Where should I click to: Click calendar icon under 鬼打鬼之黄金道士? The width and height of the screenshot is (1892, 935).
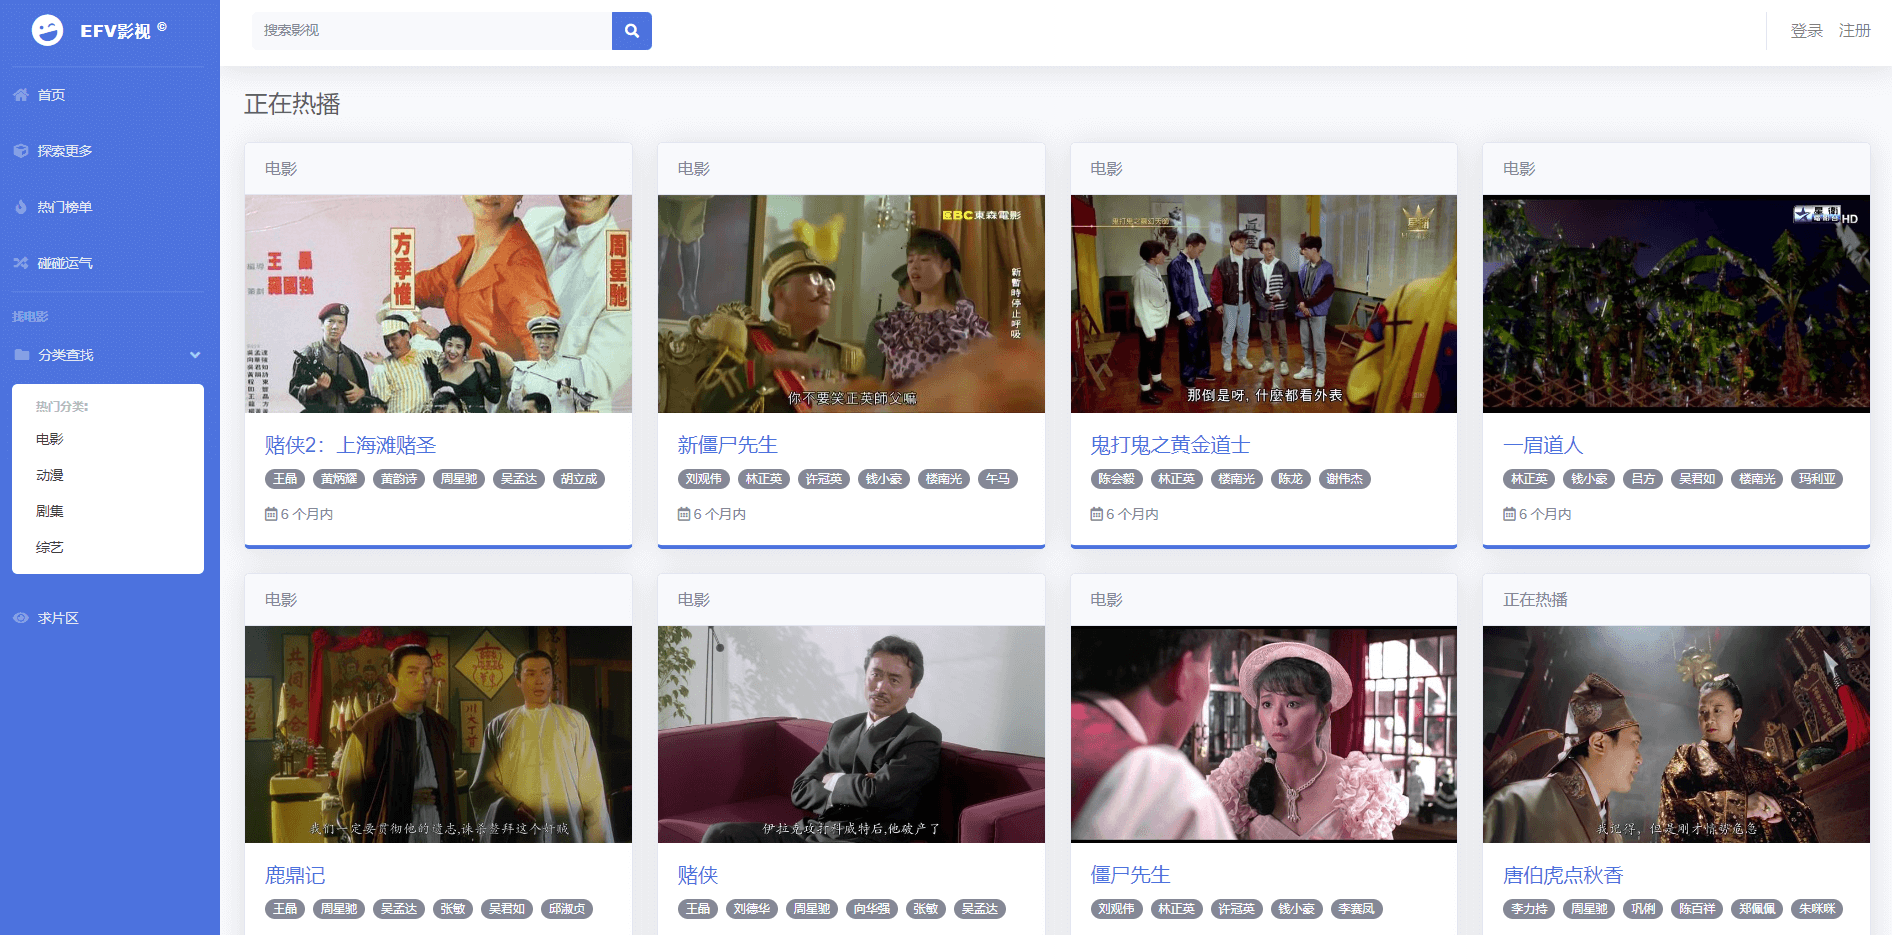[x=1097, y=514]
